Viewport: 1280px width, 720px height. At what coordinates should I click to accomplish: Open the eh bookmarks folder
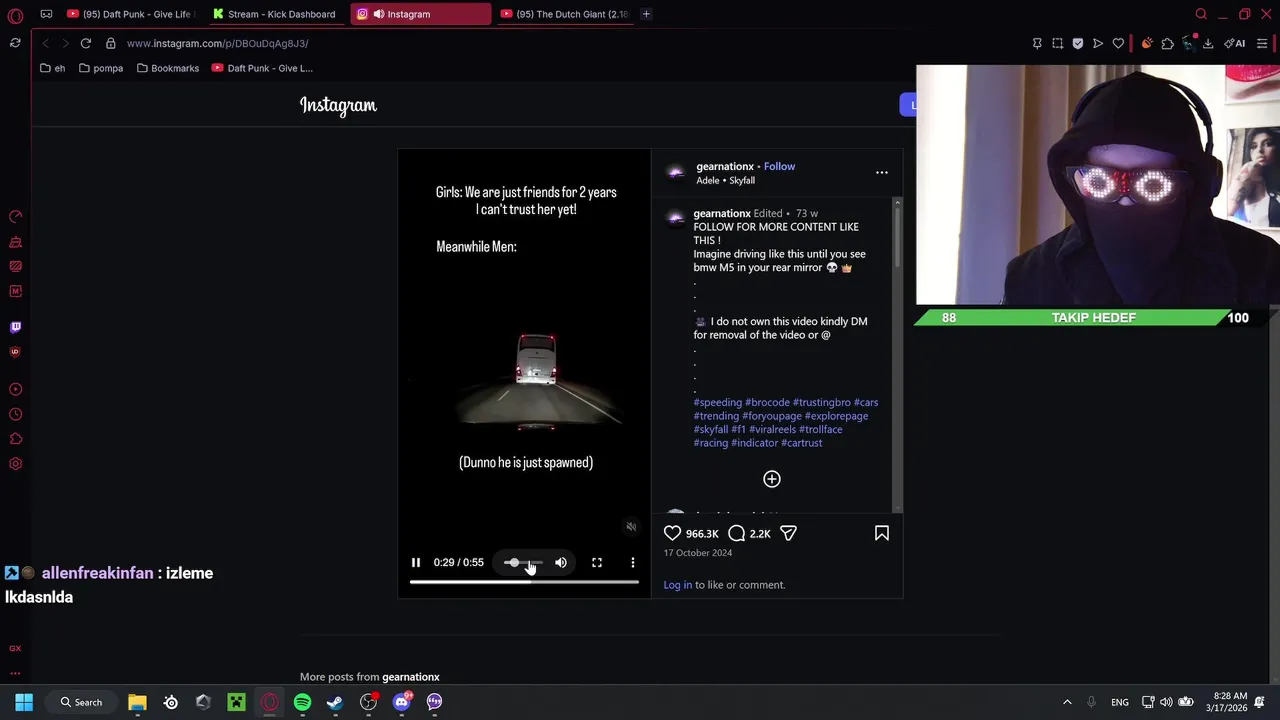53,68
